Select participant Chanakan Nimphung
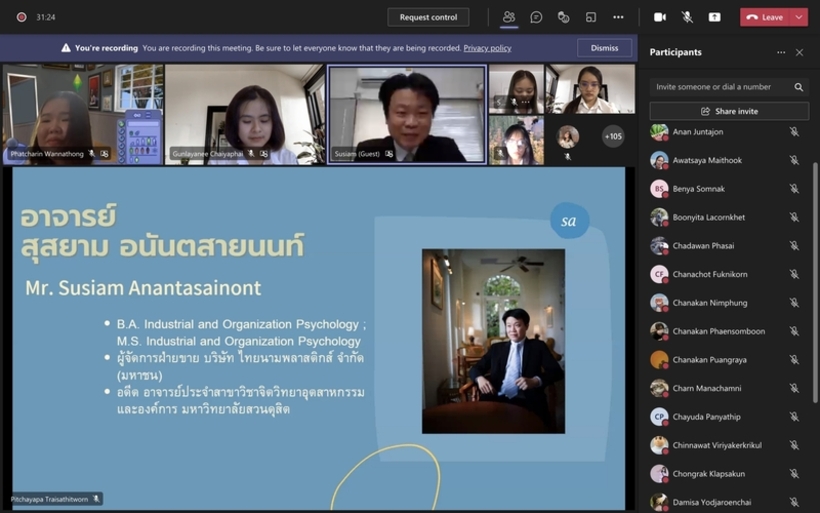Image resolution: width=820 pixels, height=513 pixels. 727,303
